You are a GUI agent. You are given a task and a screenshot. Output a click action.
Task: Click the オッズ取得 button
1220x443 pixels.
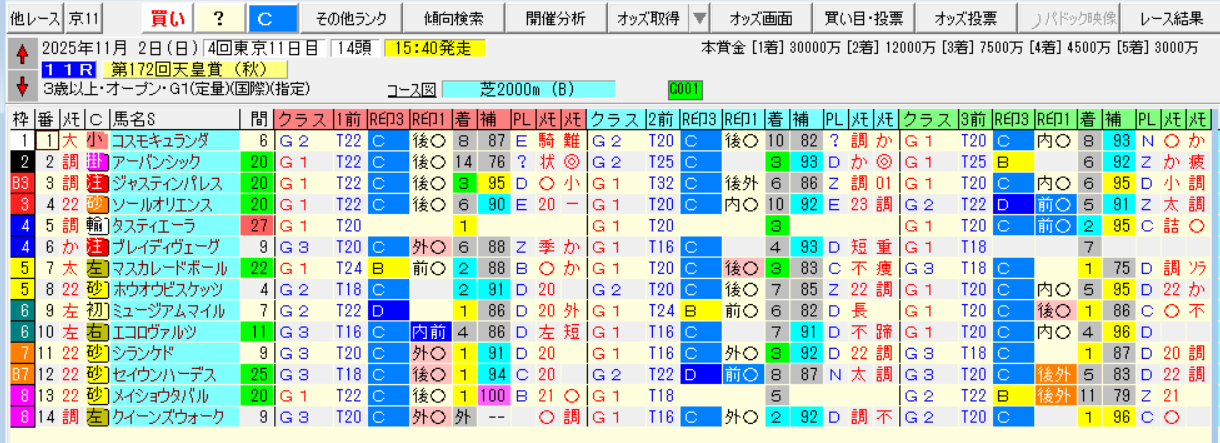648,18
